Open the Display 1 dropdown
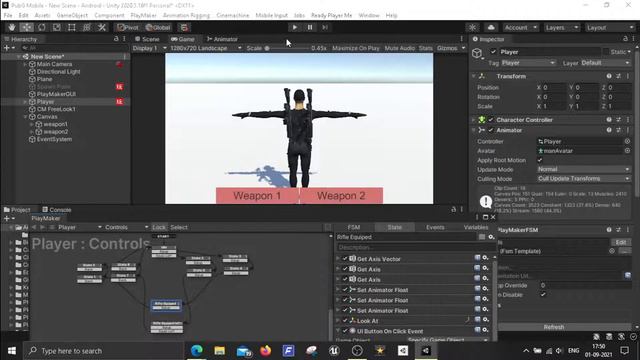Viewport: 640px width, 360px height. (149, 48)
